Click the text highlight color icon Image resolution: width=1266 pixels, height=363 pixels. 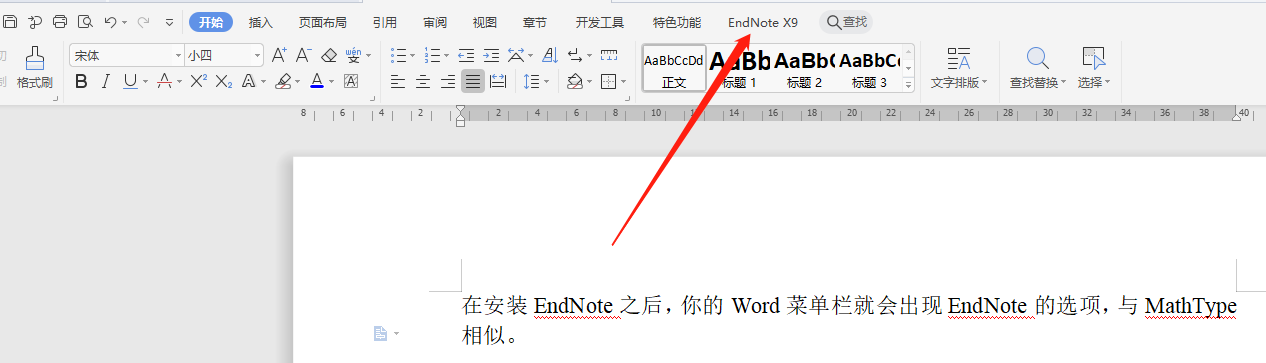point(283,81)
